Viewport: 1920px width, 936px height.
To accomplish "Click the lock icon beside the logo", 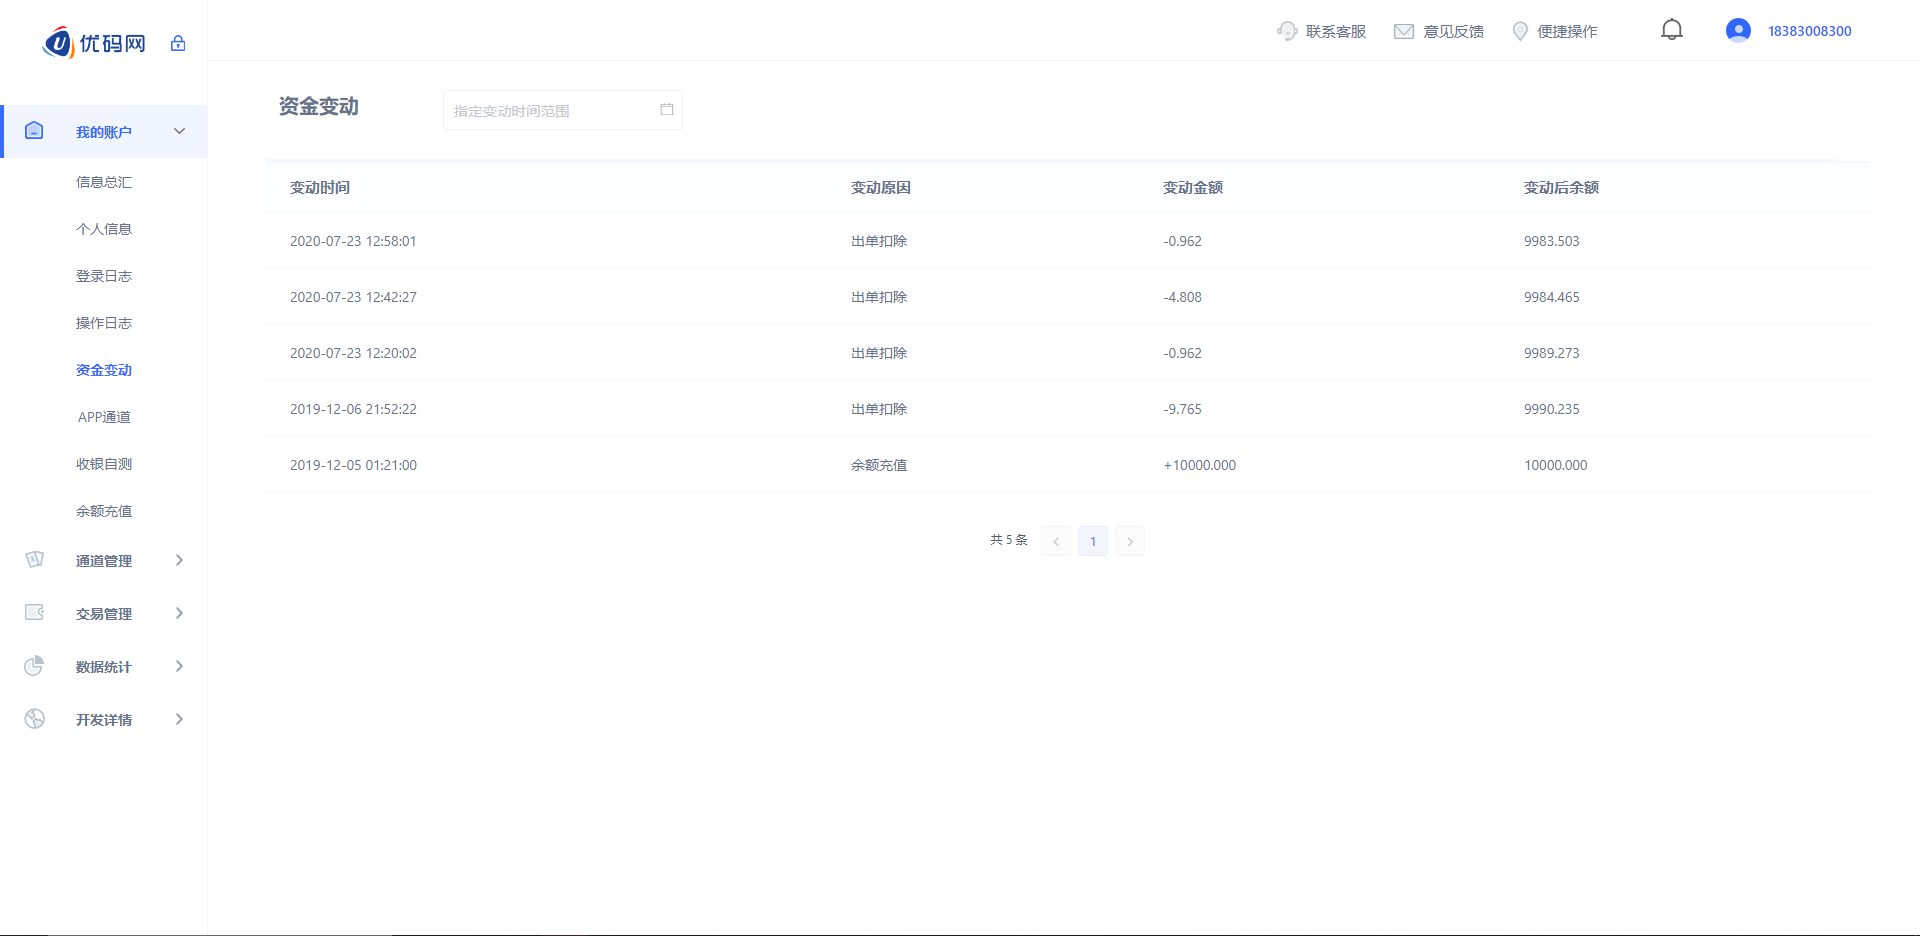I will click(x=178, y=43).
